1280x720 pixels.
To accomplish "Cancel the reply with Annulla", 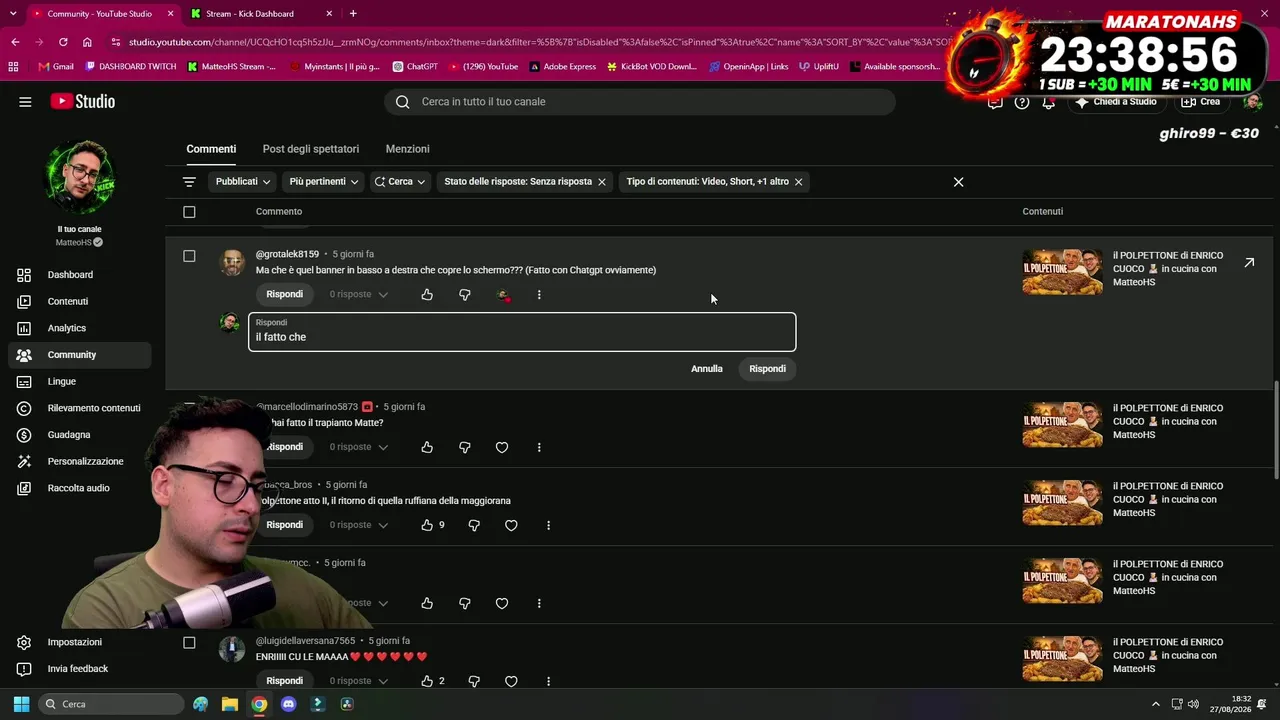I will pyautogui.click(x=707, y=369).
